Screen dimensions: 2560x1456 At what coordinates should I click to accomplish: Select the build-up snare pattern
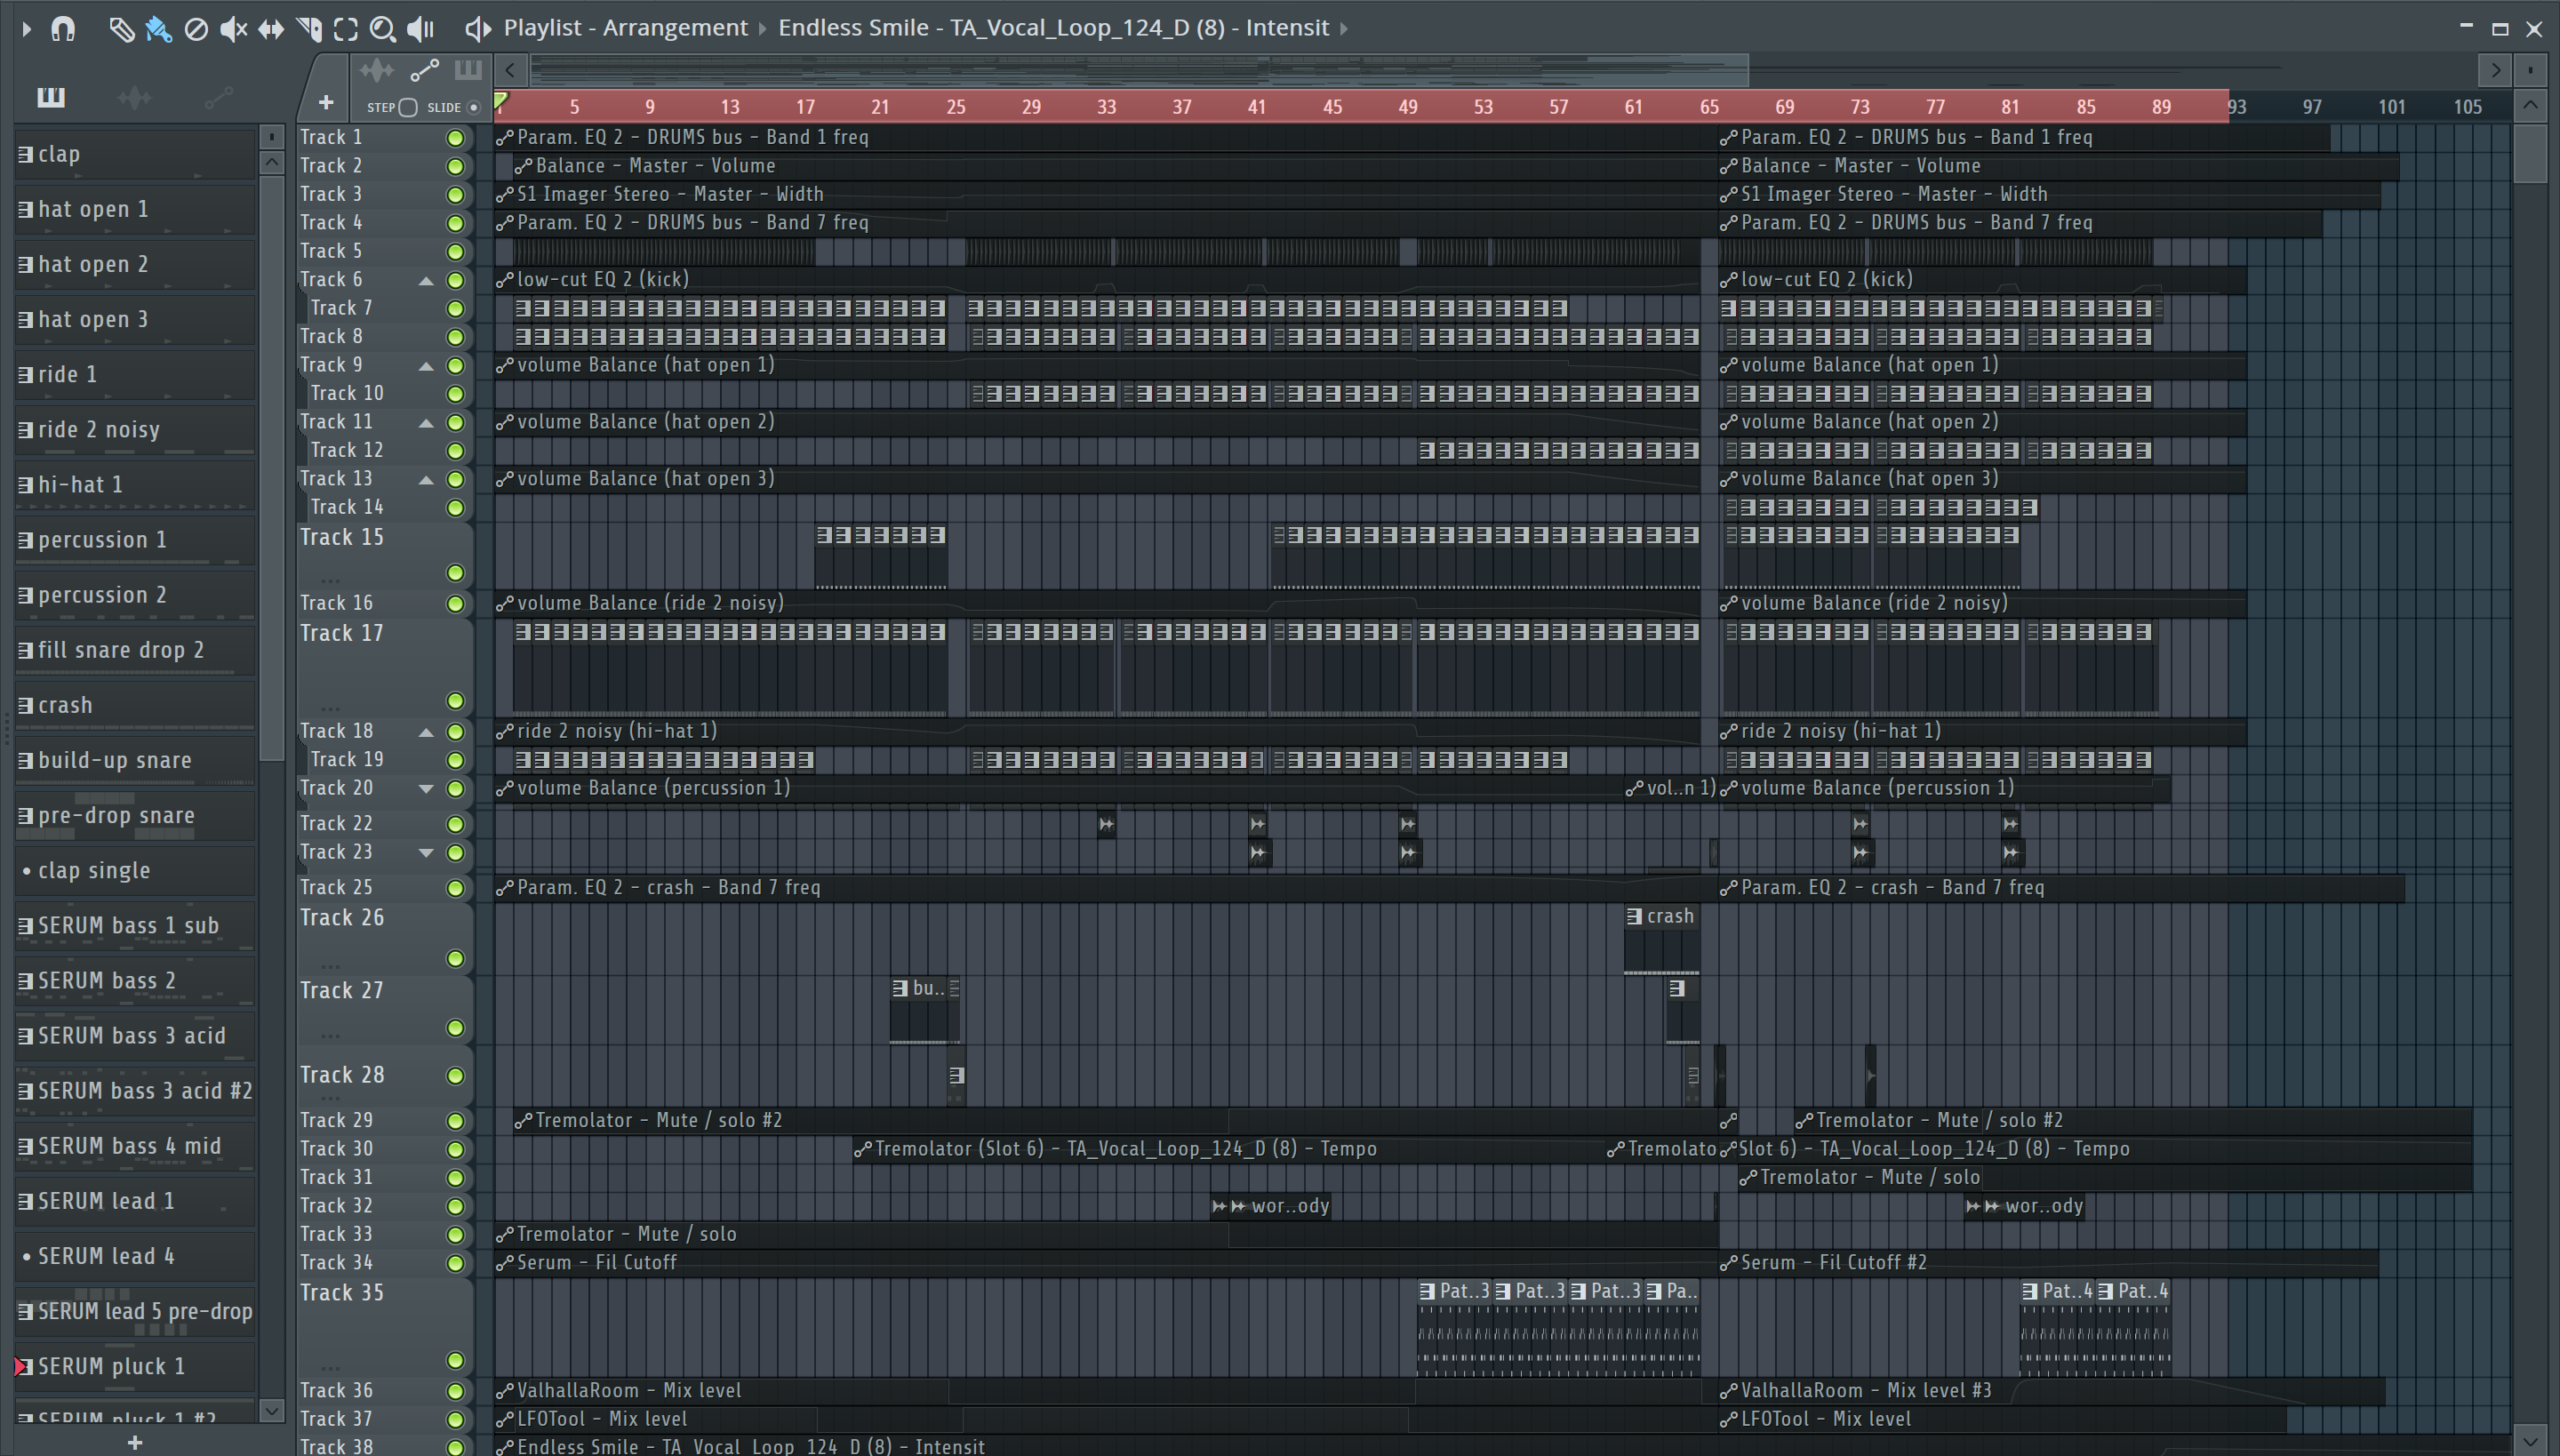135,760
